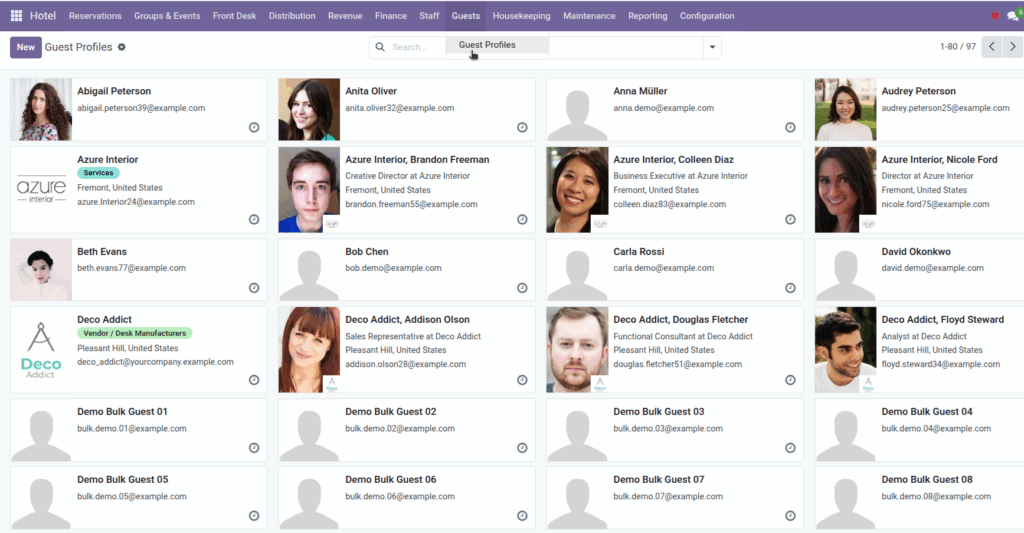Open David Okonkwo profile name
The image size is (1024, 533).
916,251
